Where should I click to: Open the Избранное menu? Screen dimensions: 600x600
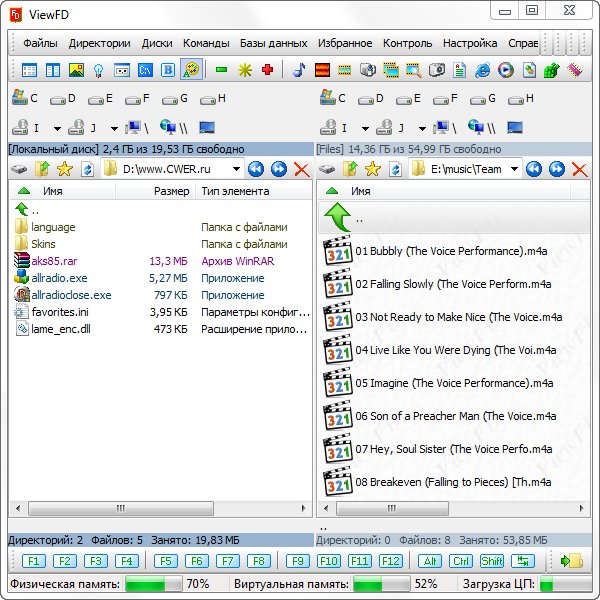345,43
